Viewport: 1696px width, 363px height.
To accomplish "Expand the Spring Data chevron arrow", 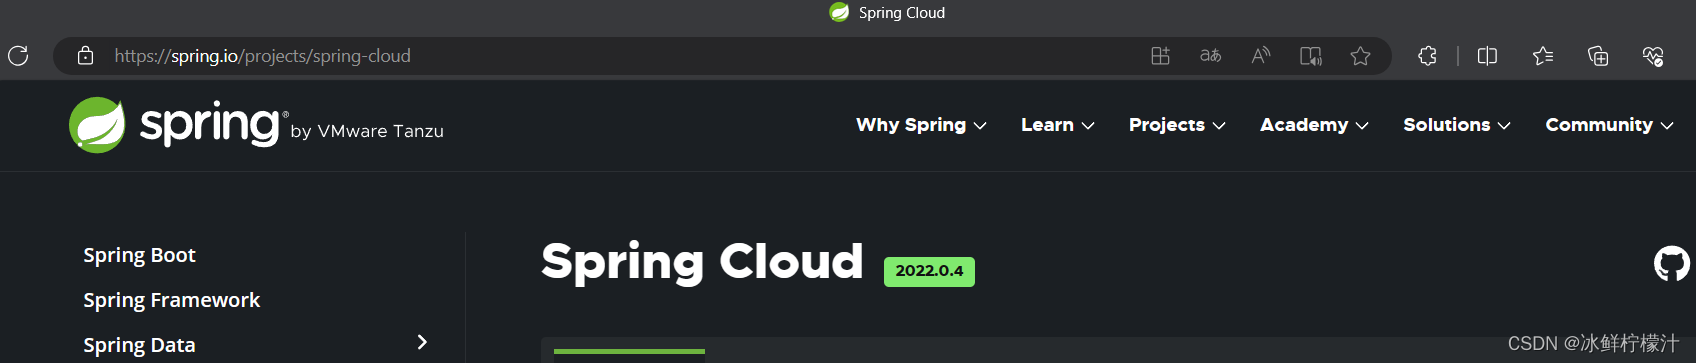I will (422, 342).
